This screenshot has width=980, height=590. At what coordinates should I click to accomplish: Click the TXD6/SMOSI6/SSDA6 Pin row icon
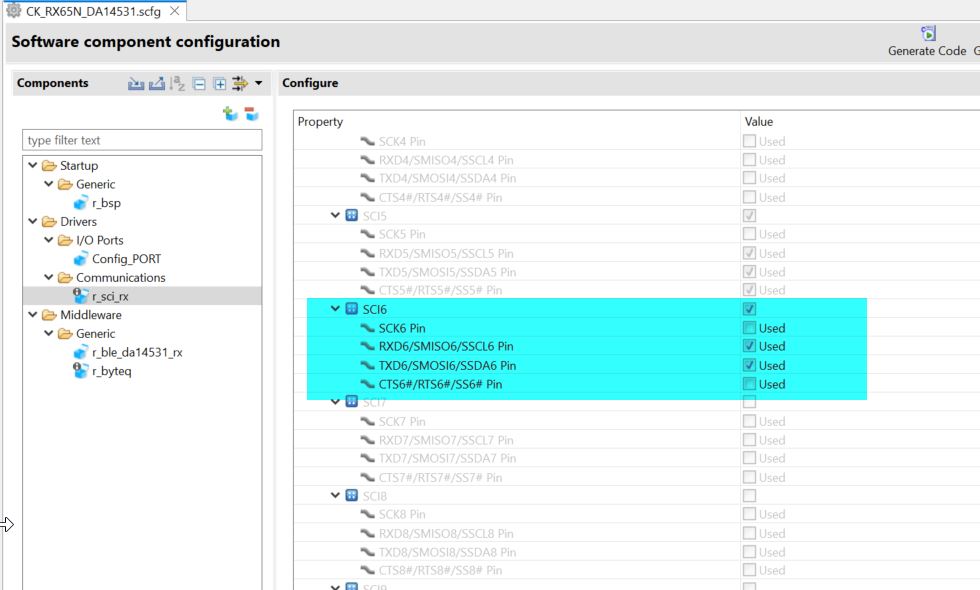(x=368, y=365)
